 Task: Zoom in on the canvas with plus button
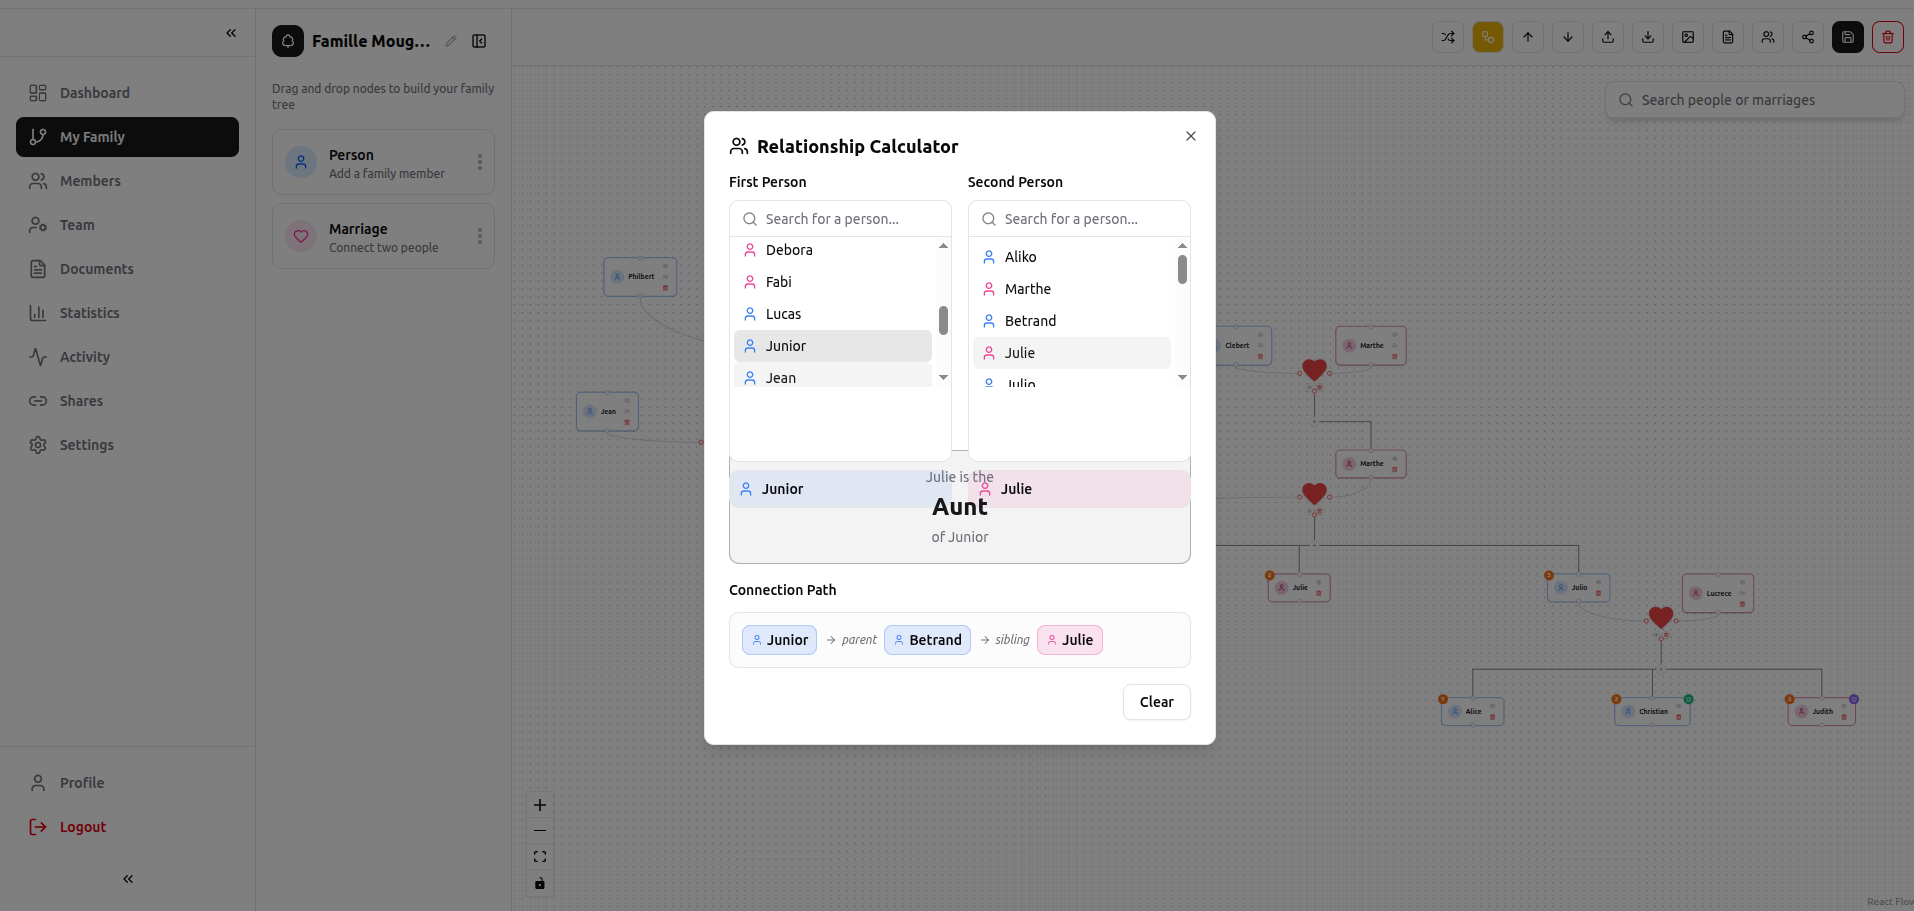pos(540,805)
